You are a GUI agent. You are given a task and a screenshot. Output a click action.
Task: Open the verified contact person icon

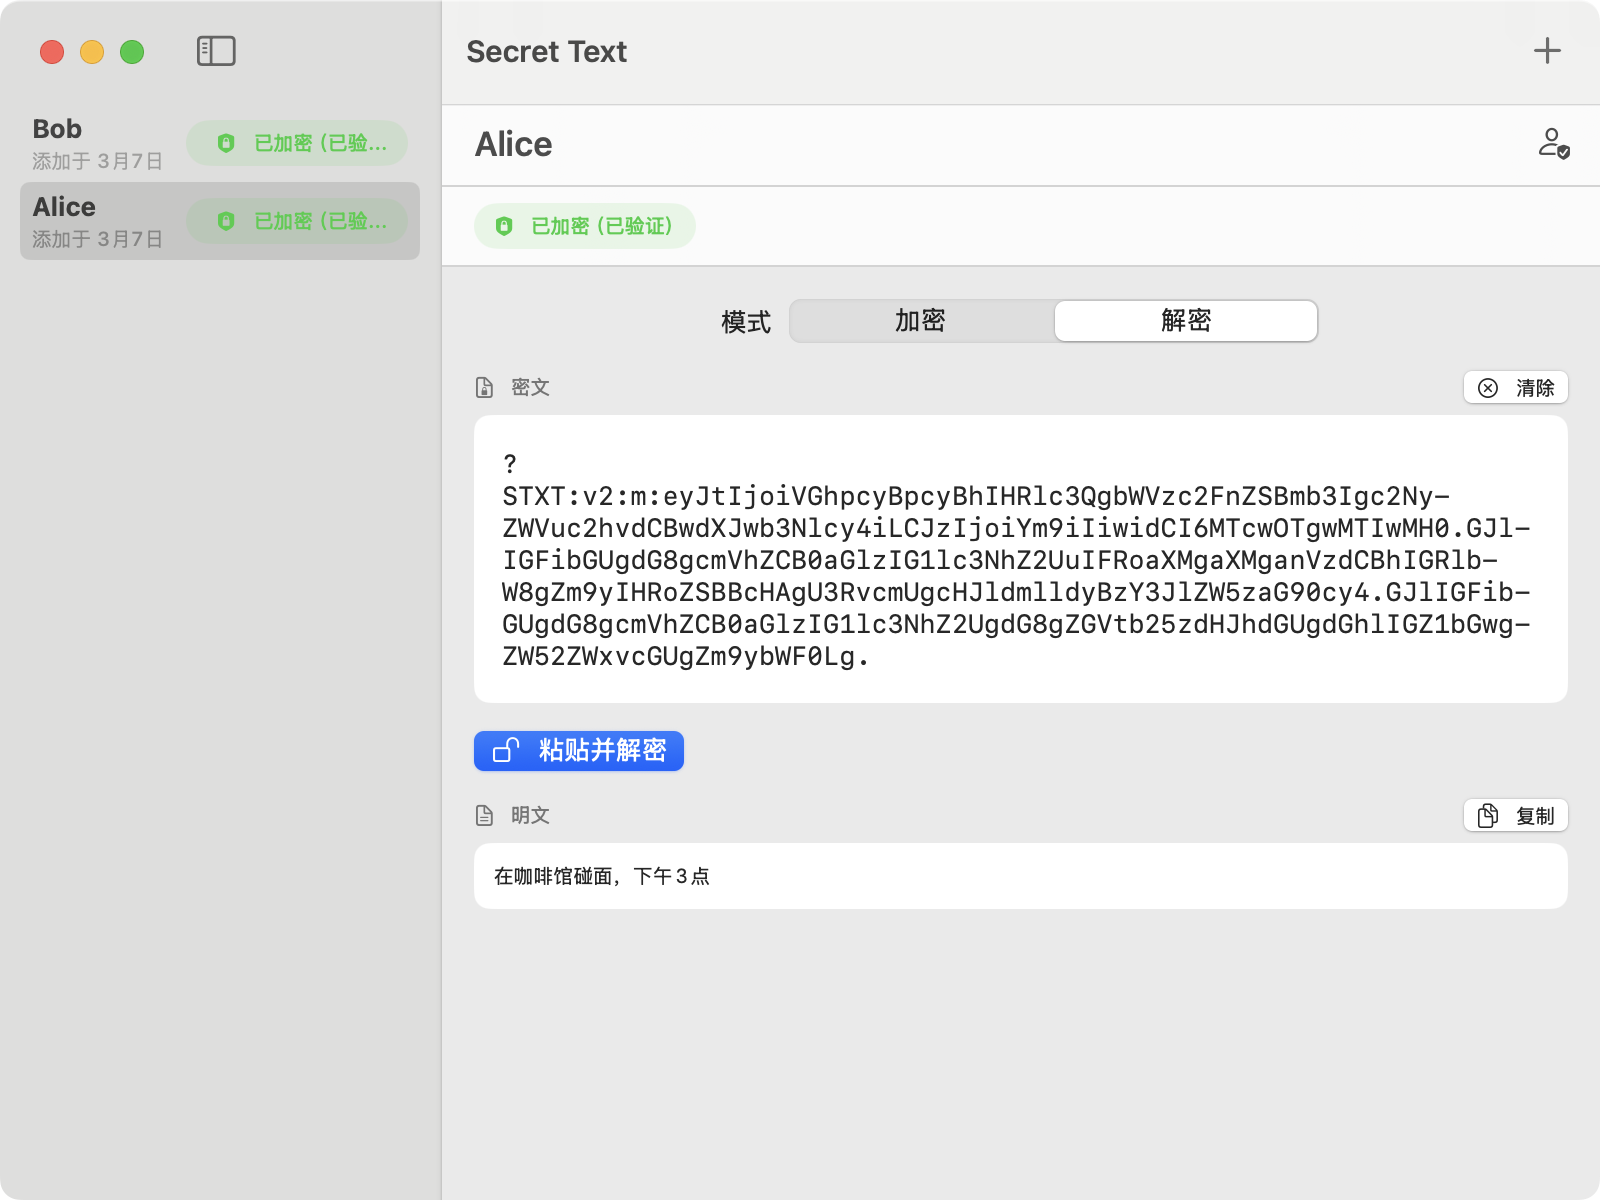(x=1553, y=143)
